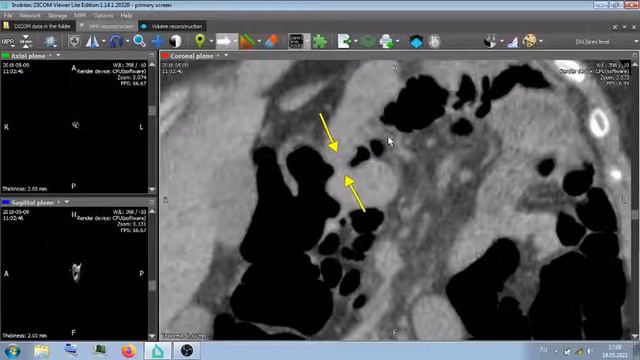Click the sagittal thumbnail image in Sagittal plane
The width and height of the screenshot is (640, 360).
[76, 272]
